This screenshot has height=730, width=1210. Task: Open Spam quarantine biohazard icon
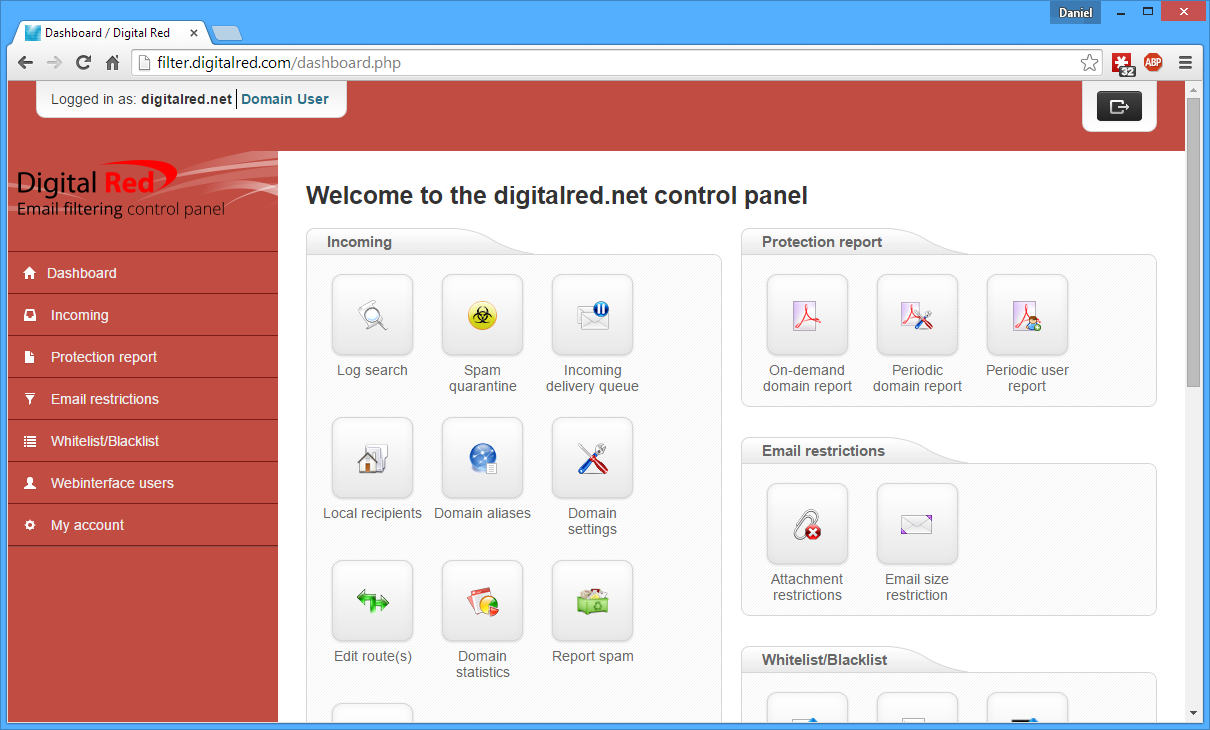point(482,315)
